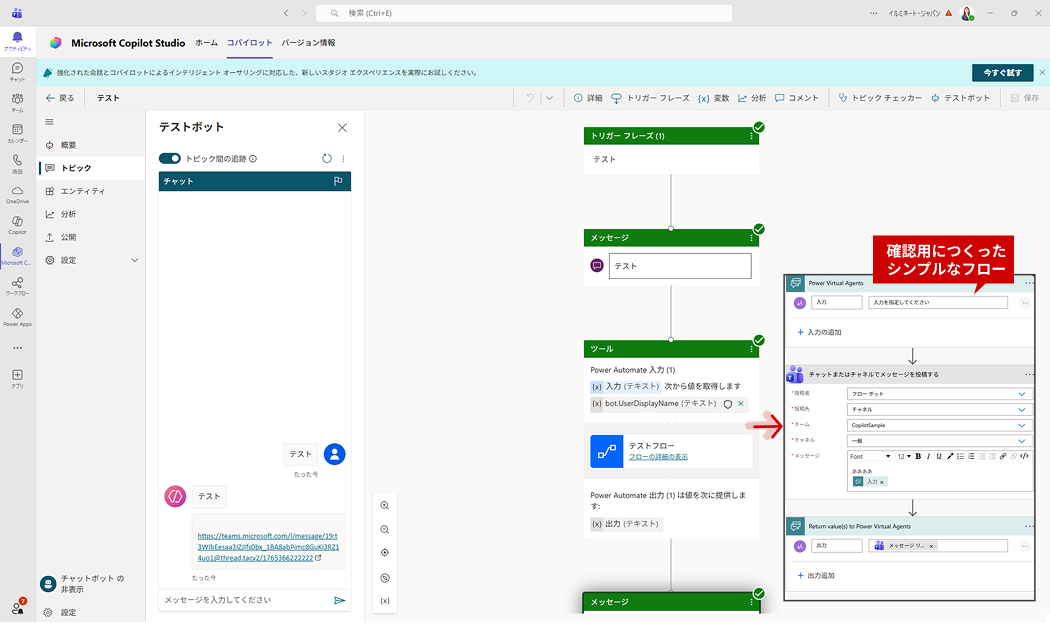
Task: Select the ホーム tab
Action: click(206, 43)
